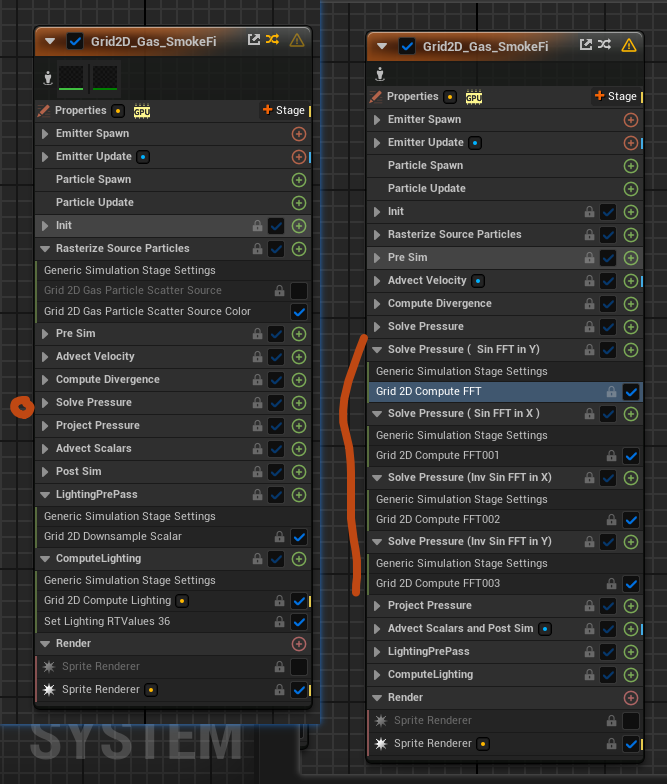Image resolution: width=667 pixels, height=784 pixels.
Task: Select enabled Sprite Renderer in left emitter
Action: tap(174, 690)
